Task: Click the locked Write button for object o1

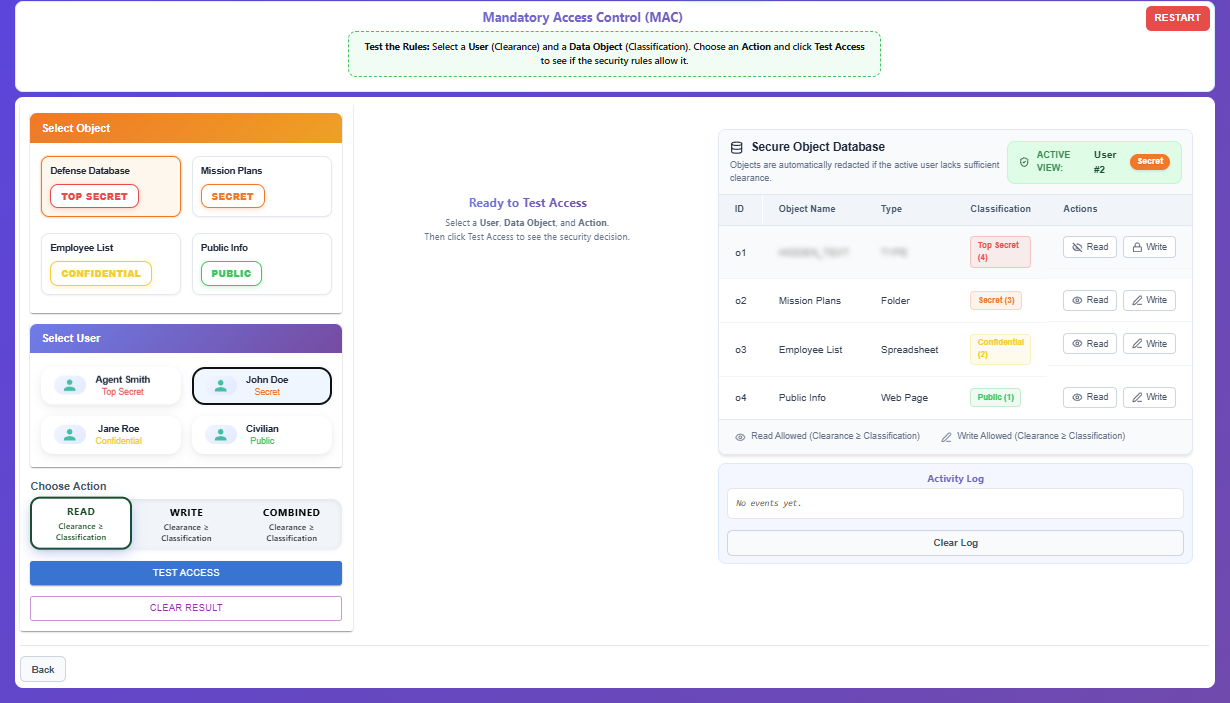Action: [x=1148, y=247]
